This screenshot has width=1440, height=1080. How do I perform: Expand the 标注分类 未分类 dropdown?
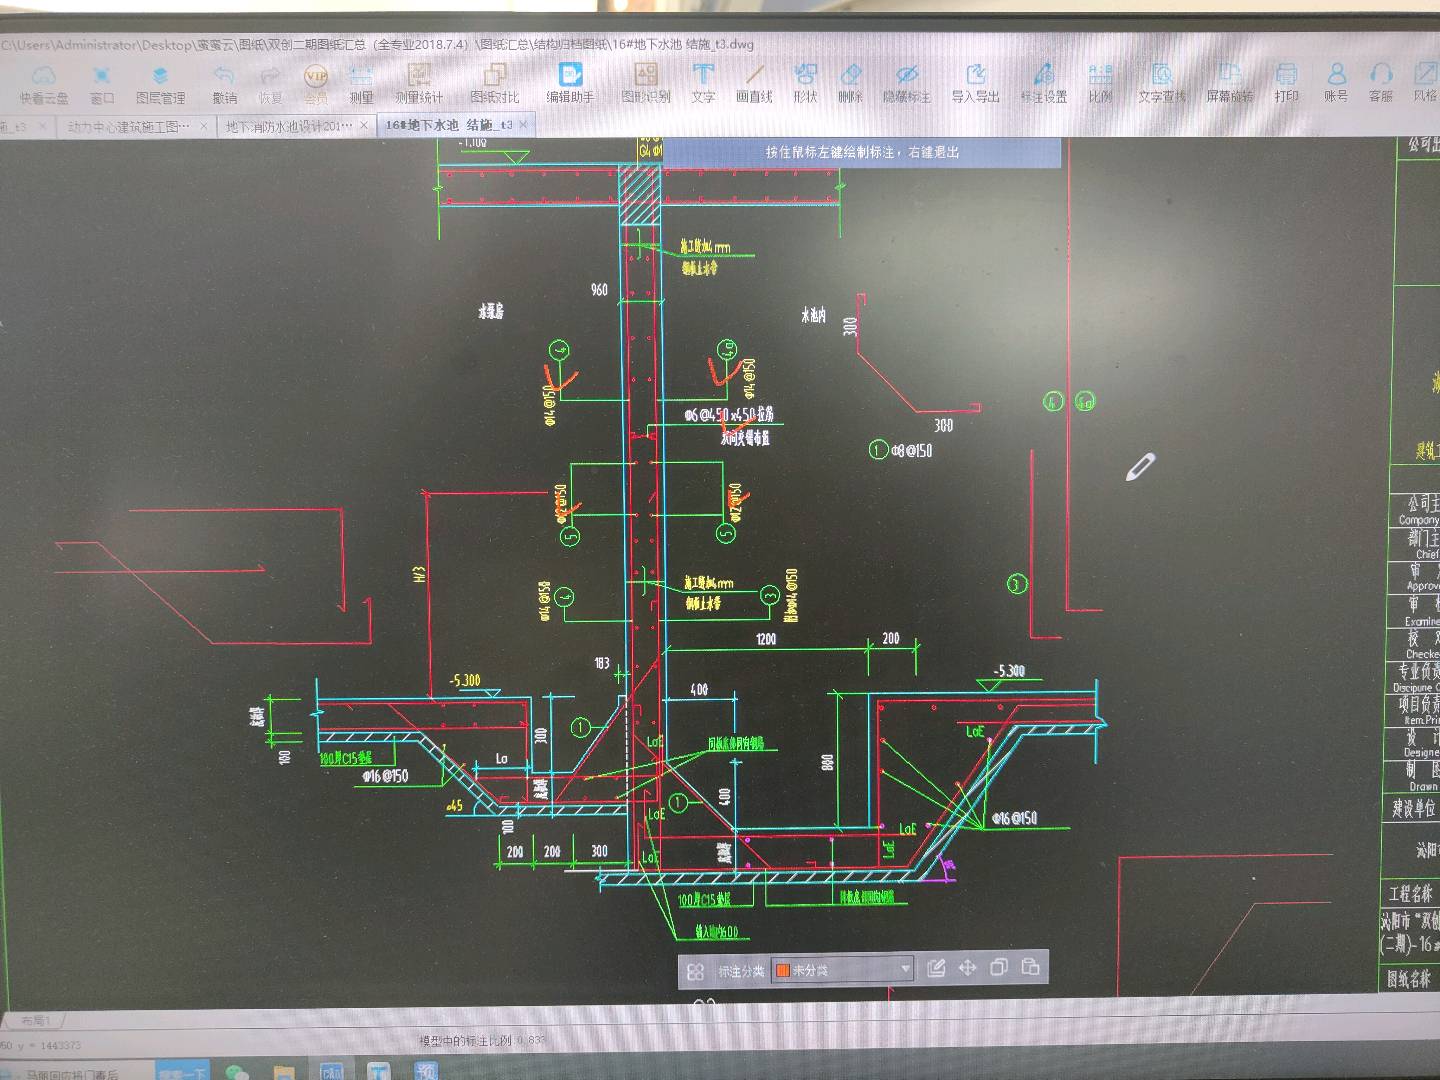pos(905,969)
